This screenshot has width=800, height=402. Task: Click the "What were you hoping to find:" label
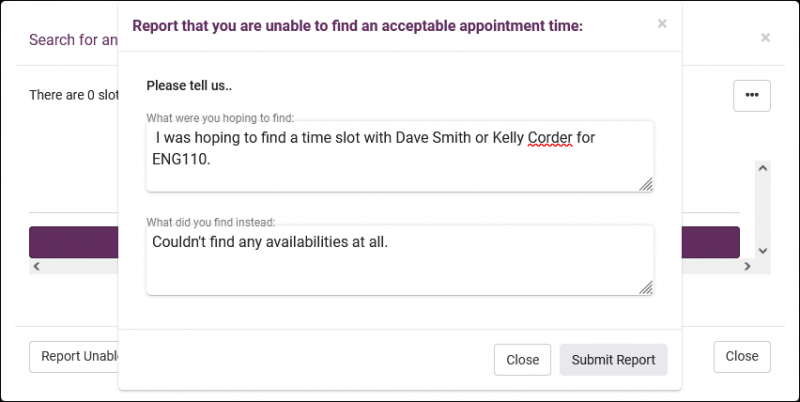click(x=220, y=117)
